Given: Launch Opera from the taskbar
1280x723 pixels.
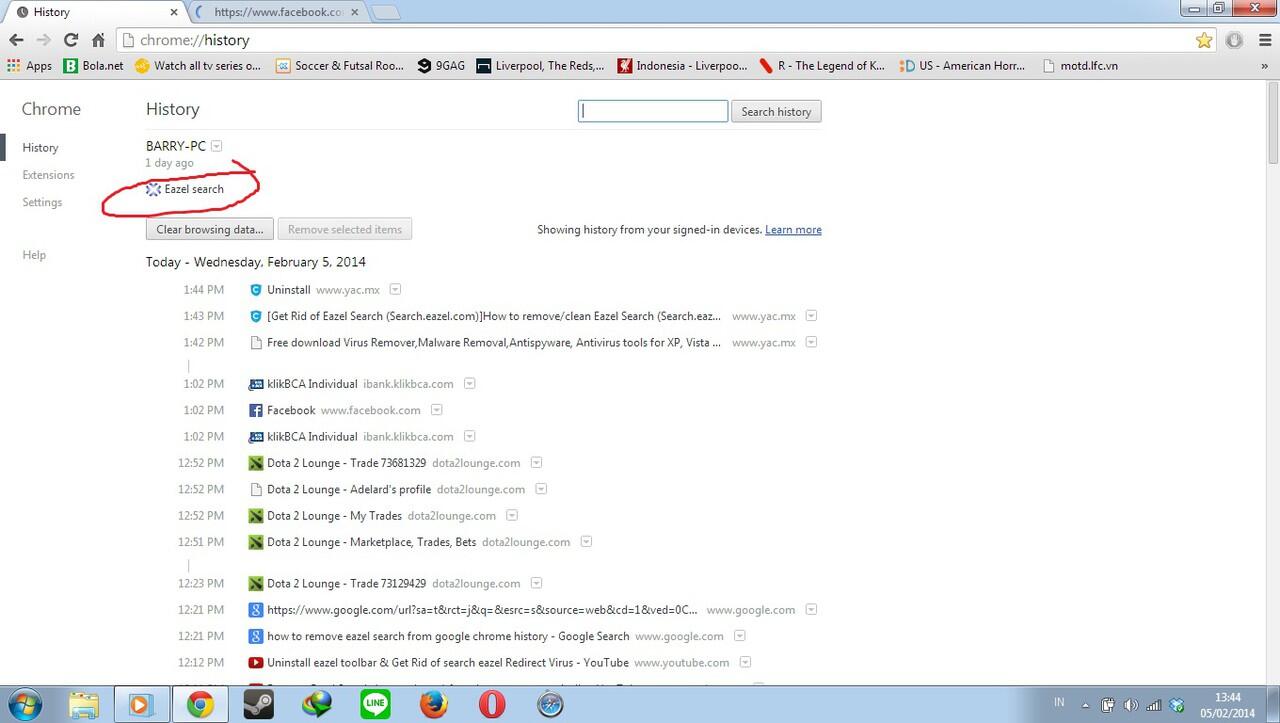Looking at the screenshot, I should [491, 705].
